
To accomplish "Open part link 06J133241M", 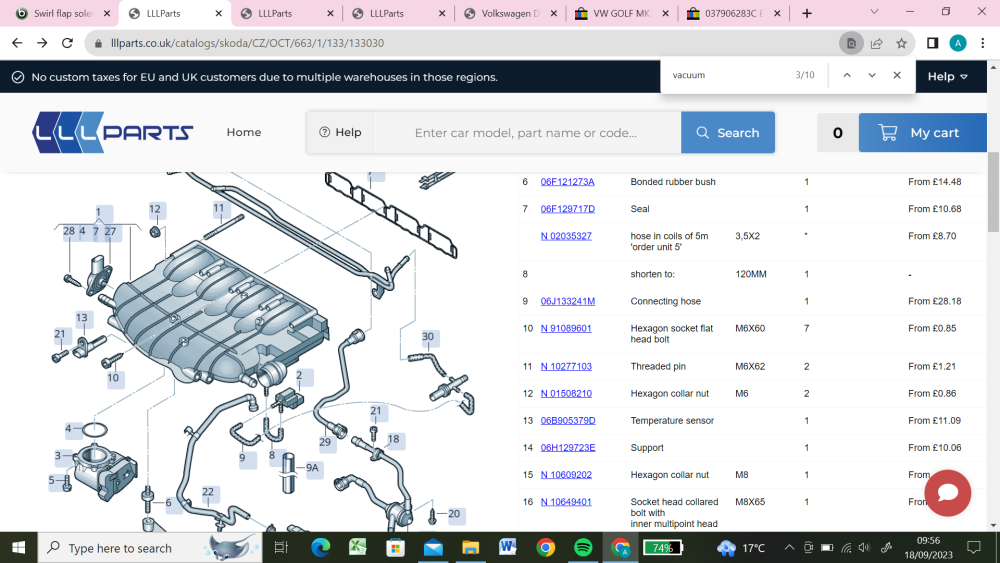I will (x=568, y=302).
